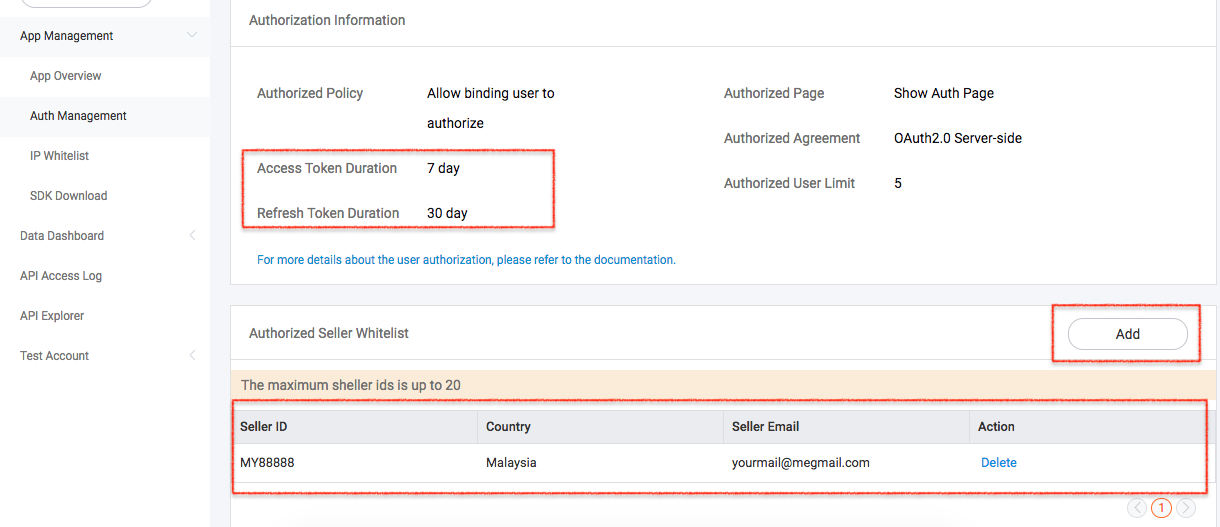Go to previous page using pagination arrow
The image size is (1220, 527).
click(1137, 508)
